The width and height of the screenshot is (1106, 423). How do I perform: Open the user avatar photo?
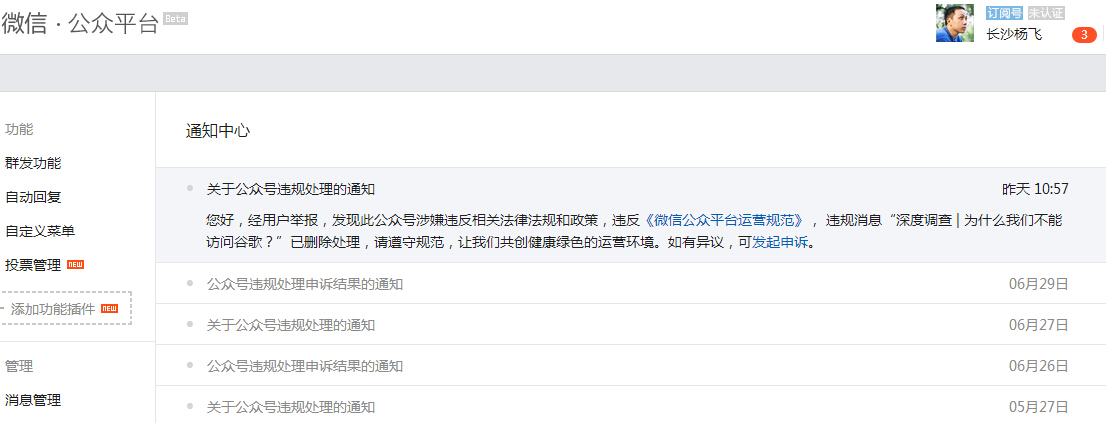(x=954, y=23)
